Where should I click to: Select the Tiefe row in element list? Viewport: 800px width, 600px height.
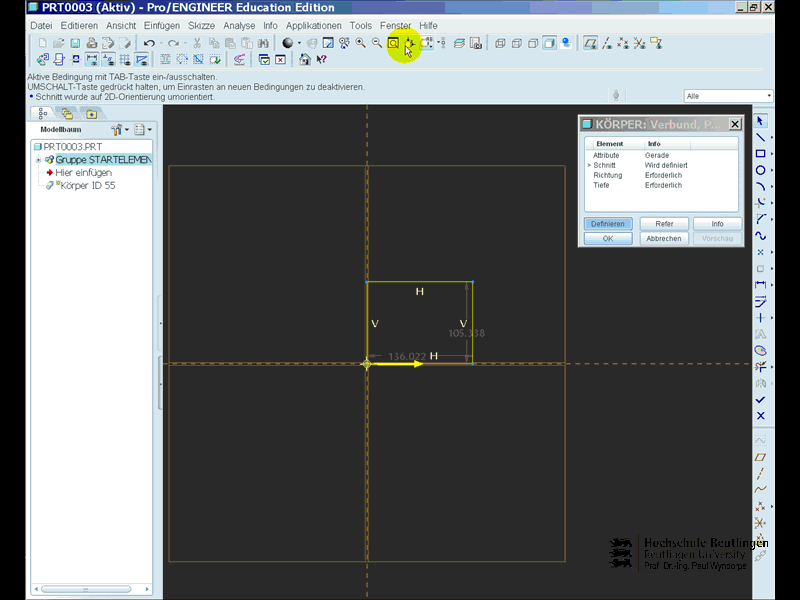[x=662, y=185]
